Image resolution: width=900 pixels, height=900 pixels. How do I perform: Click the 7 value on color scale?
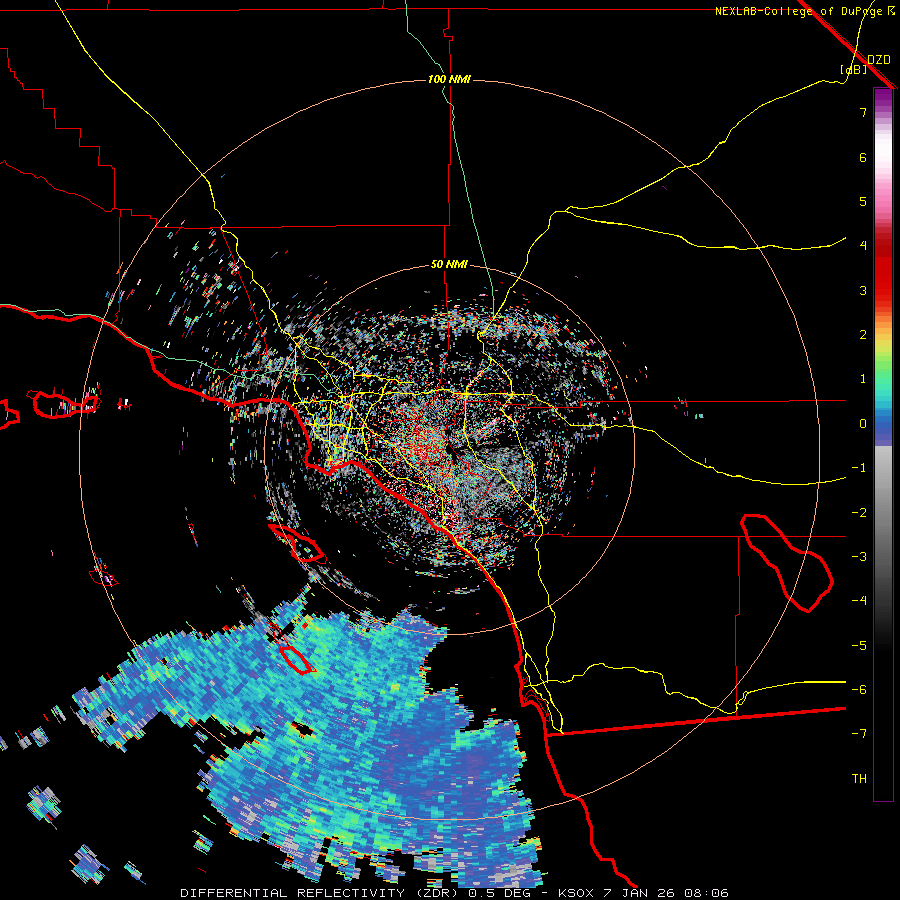[863, 112]
